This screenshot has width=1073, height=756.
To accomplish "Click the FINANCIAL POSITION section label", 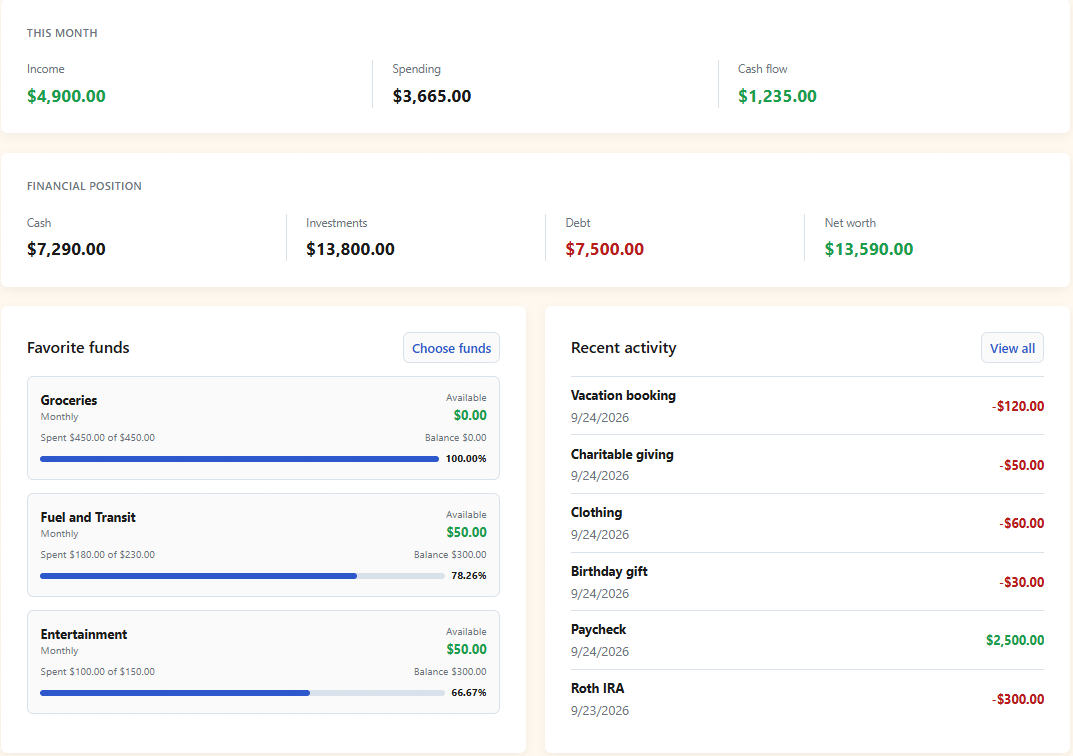I will tap(84, 186).
